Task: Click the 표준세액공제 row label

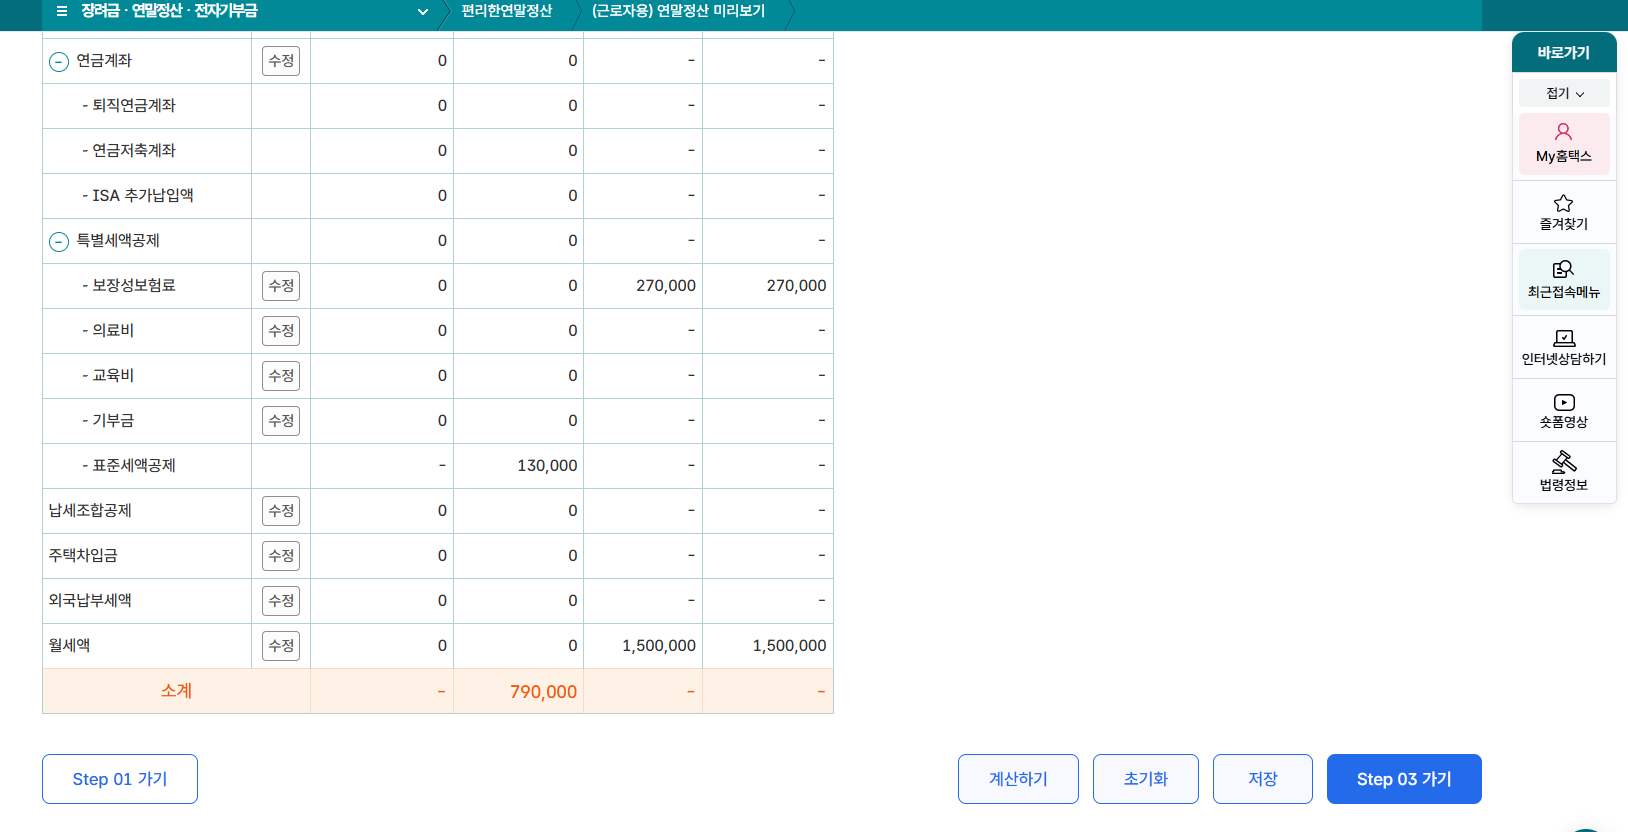Action: click(129, 466)
